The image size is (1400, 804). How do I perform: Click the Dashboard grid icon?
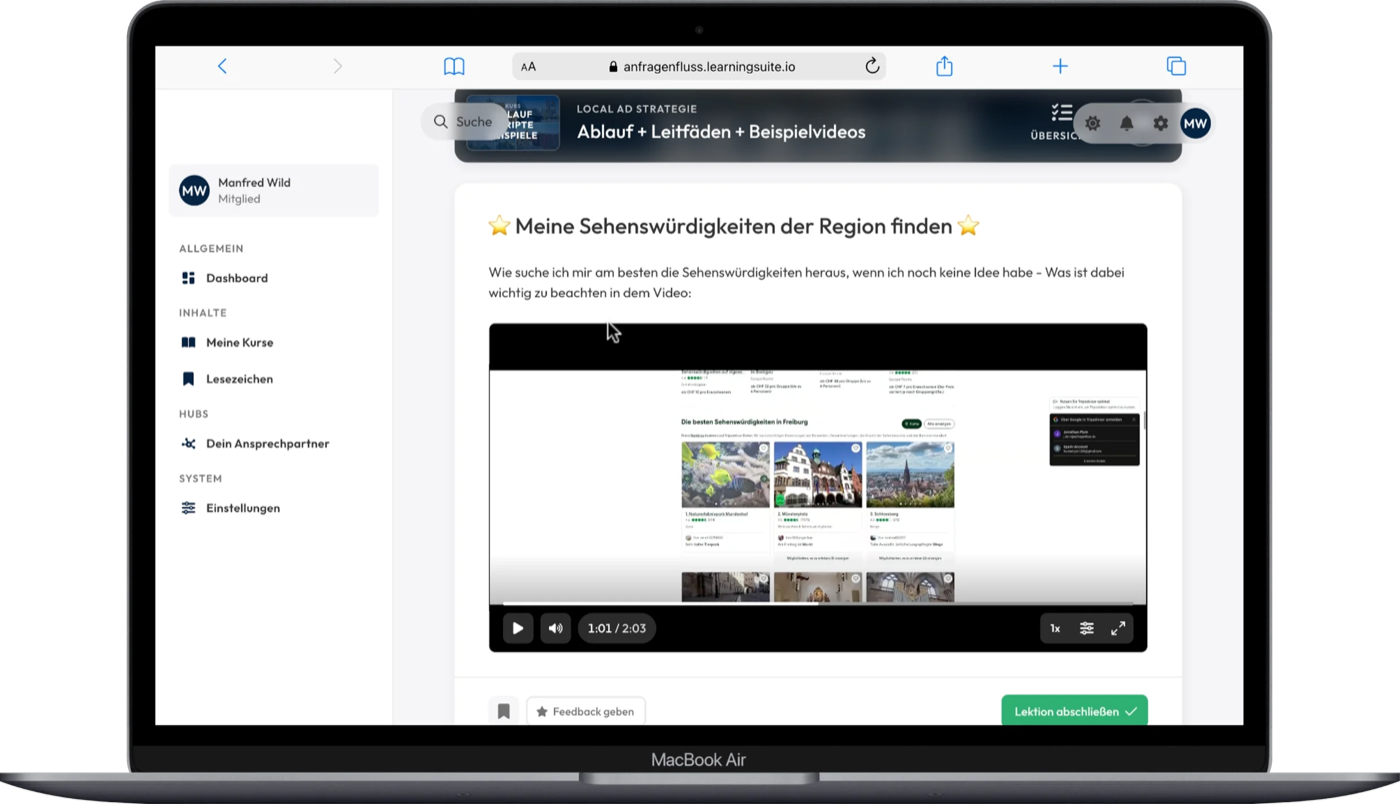coord(188,278)
